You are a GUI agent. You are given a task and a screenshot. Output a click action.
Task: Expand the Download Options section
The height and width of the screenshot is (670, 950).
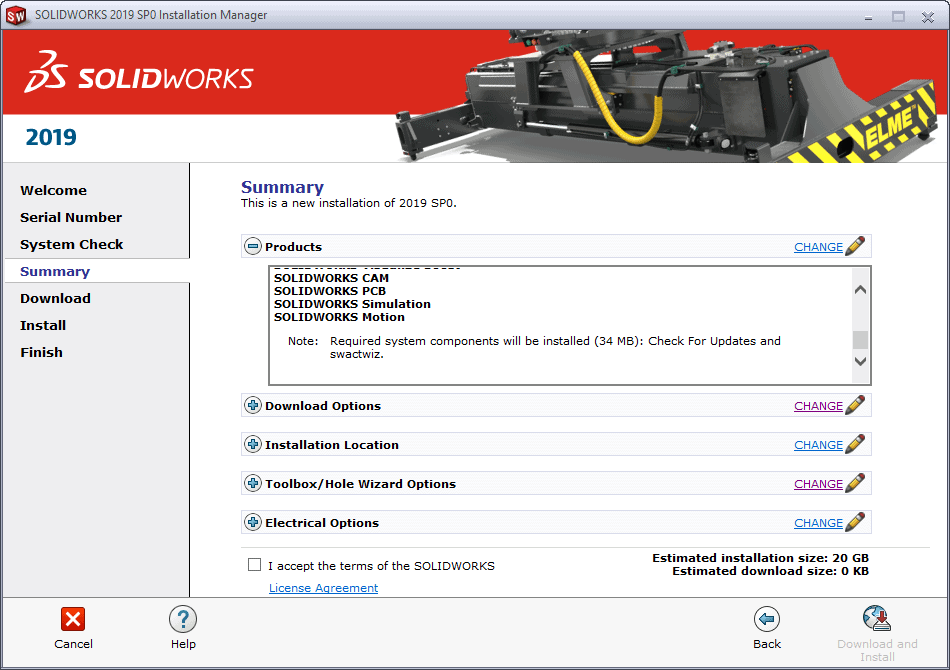point(253,405)
